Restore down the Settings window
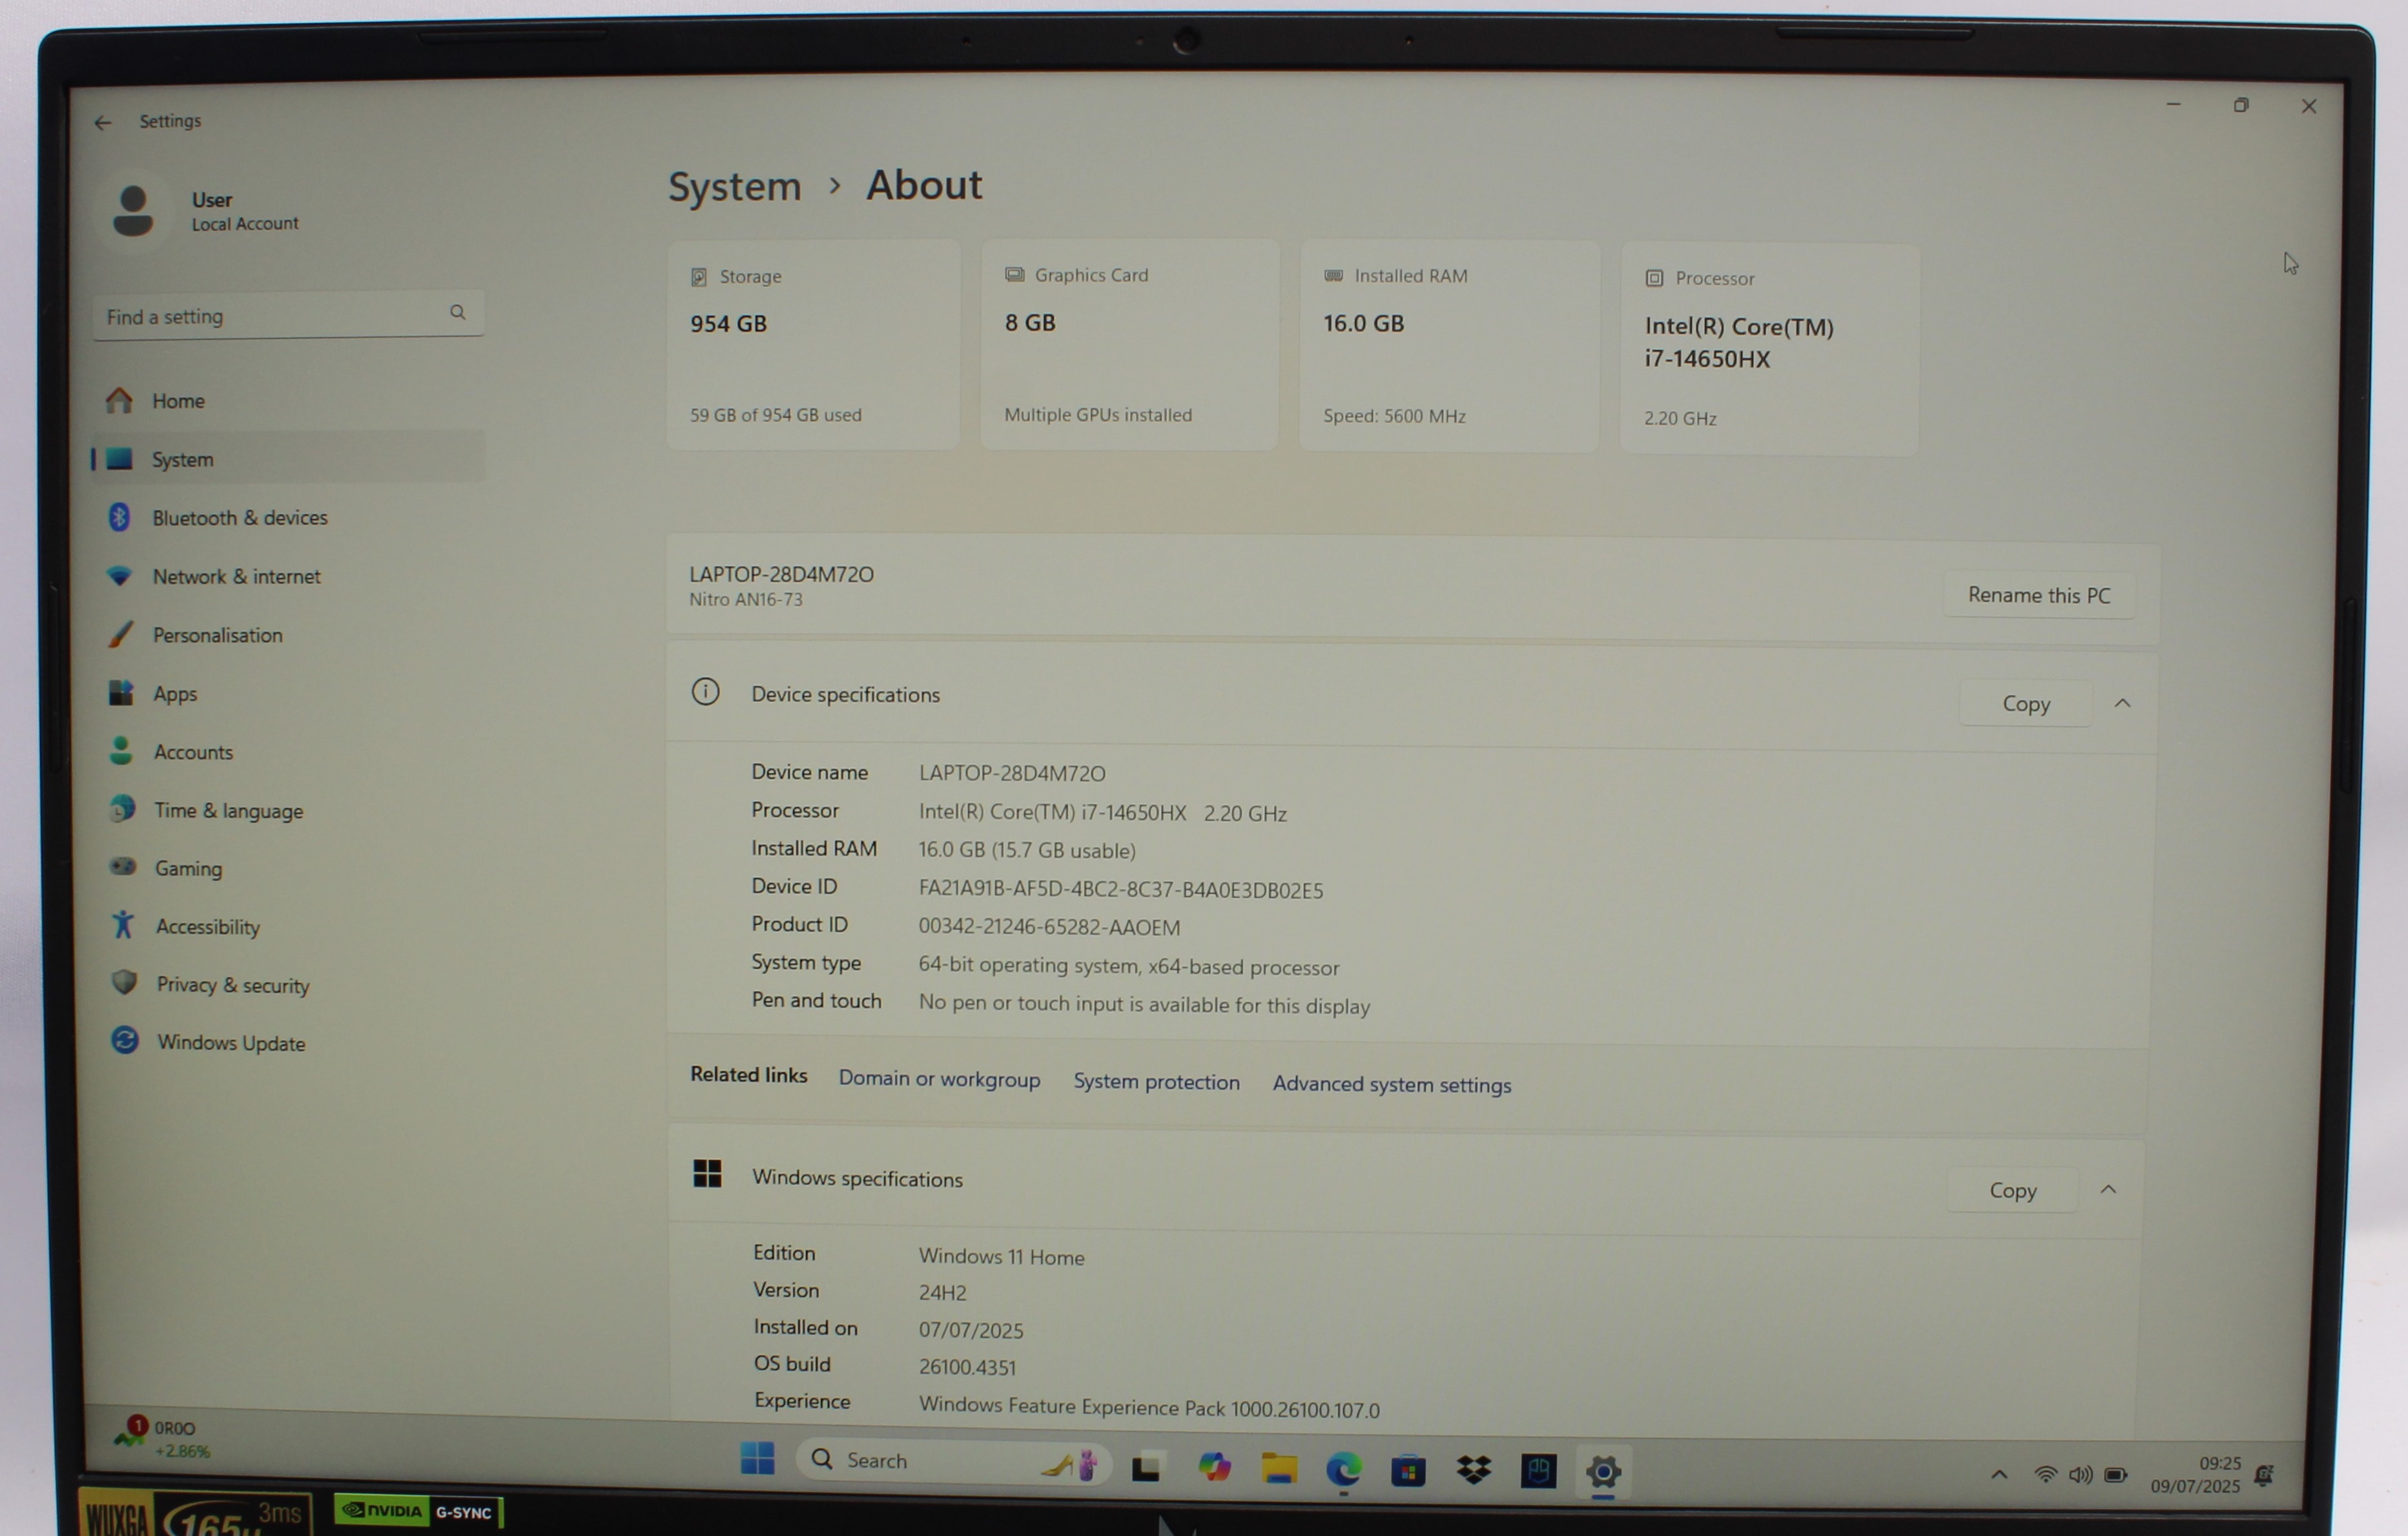 [x=2241, y=105]
